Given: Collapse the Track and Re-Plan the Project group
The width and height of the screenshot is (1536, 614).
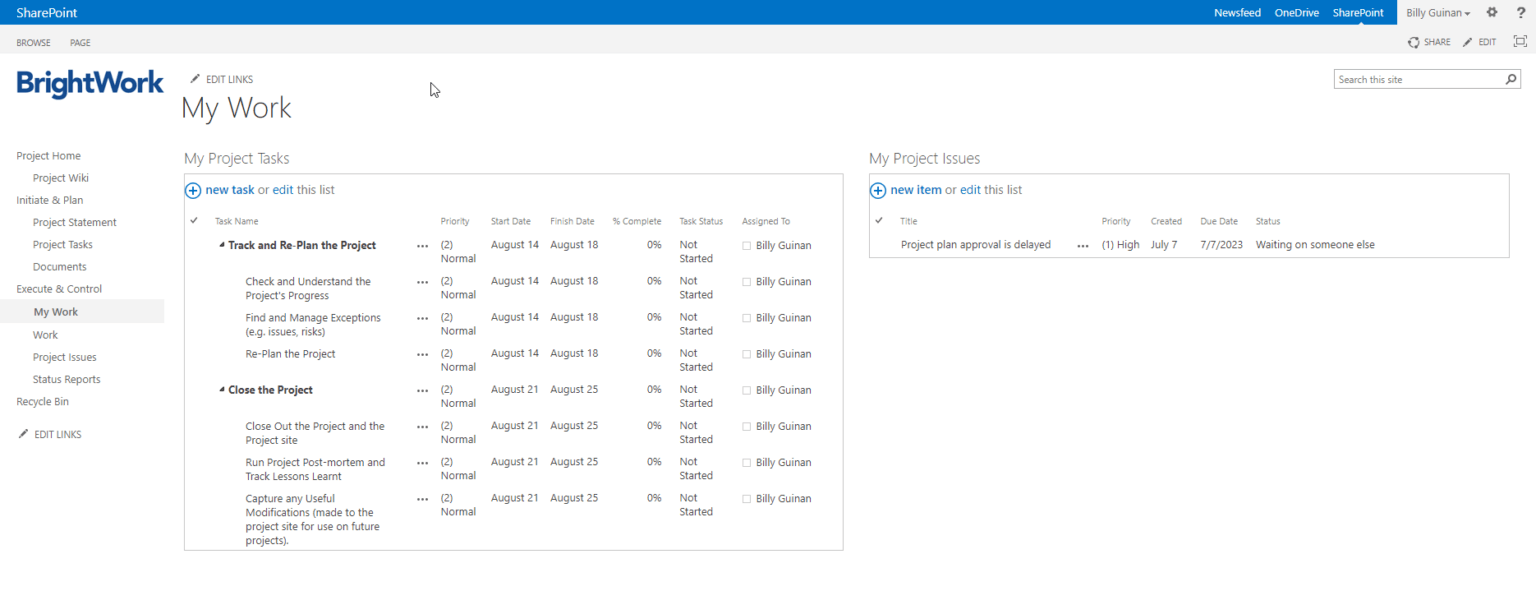Looking at the screenshot, I should tap(222, 245).
